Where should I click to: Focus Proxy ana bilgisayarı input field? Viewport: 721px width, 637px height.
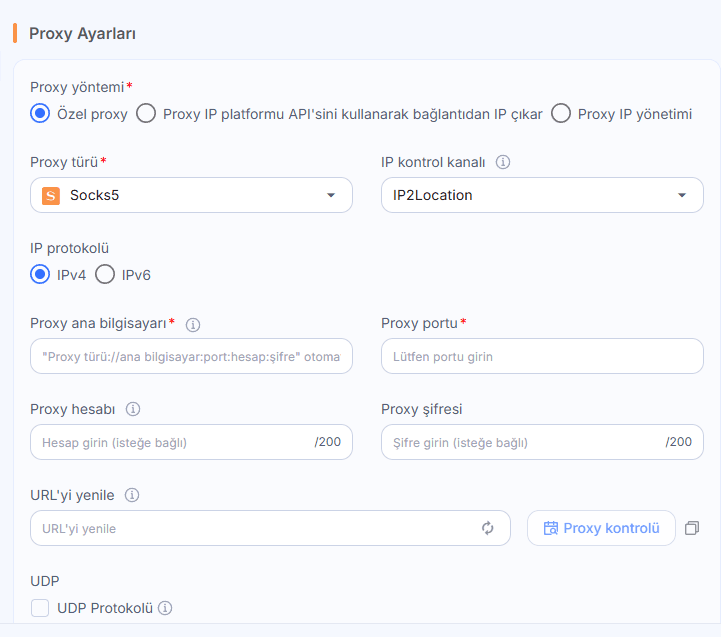click(191, 356)
